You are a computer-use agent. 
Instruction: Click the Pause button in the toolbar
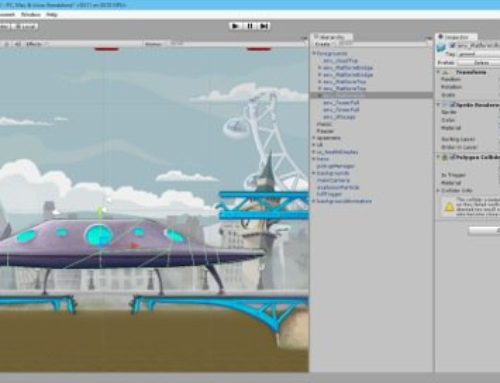point(250,26)
